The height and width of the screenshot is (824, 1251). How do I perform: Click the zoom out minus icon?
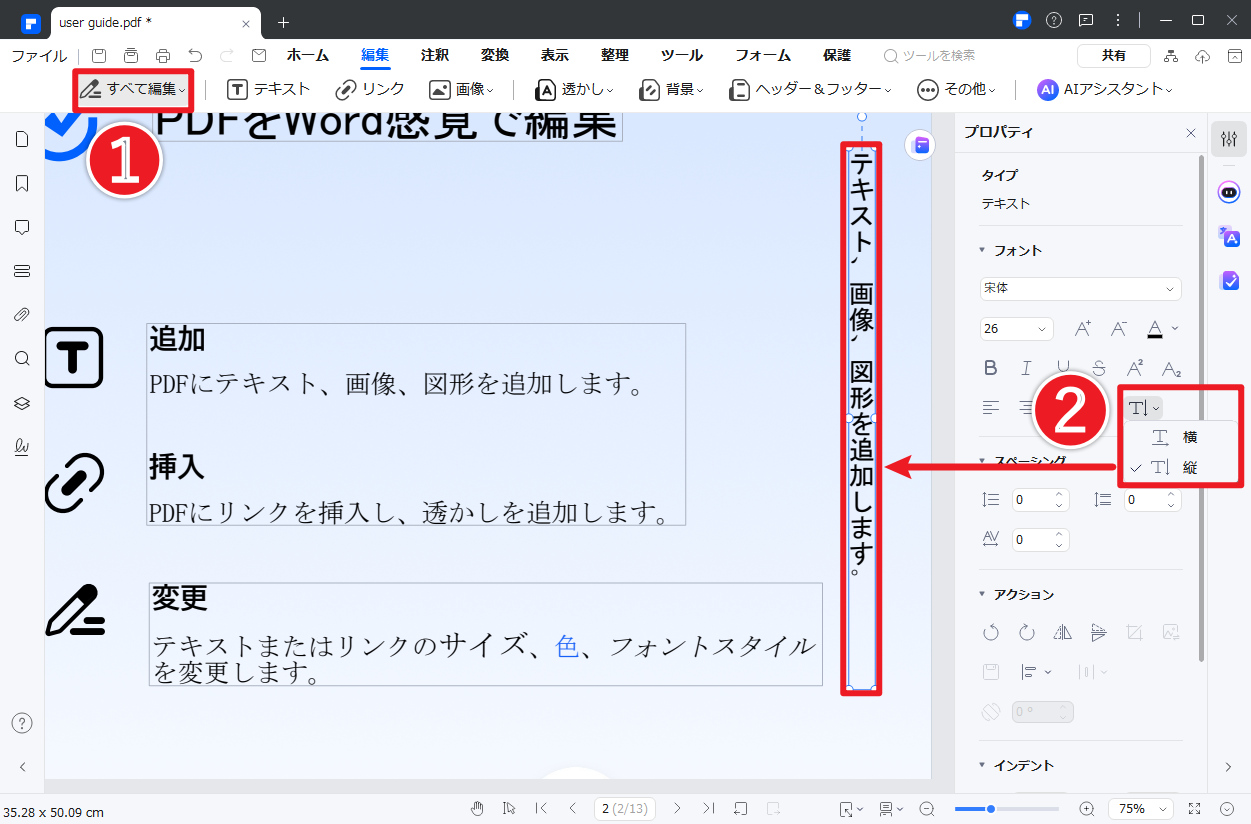pos(927,808)
